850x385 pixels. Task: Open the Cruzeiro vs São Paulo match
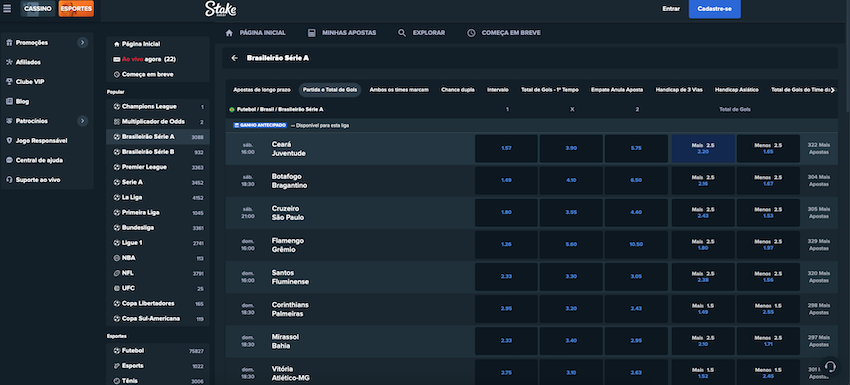click(x=288, y=213)
